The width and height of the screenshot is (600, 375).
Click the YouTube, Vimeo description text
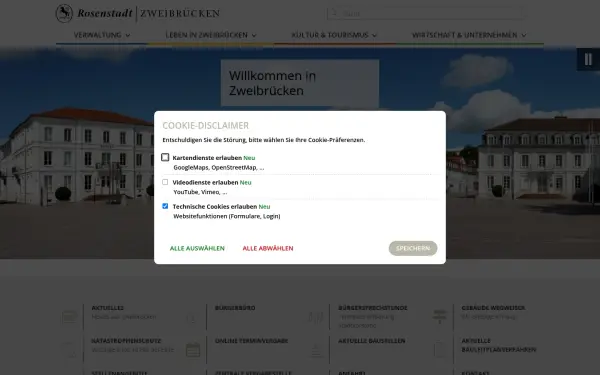pyautogui.click(x=200, y=192)
